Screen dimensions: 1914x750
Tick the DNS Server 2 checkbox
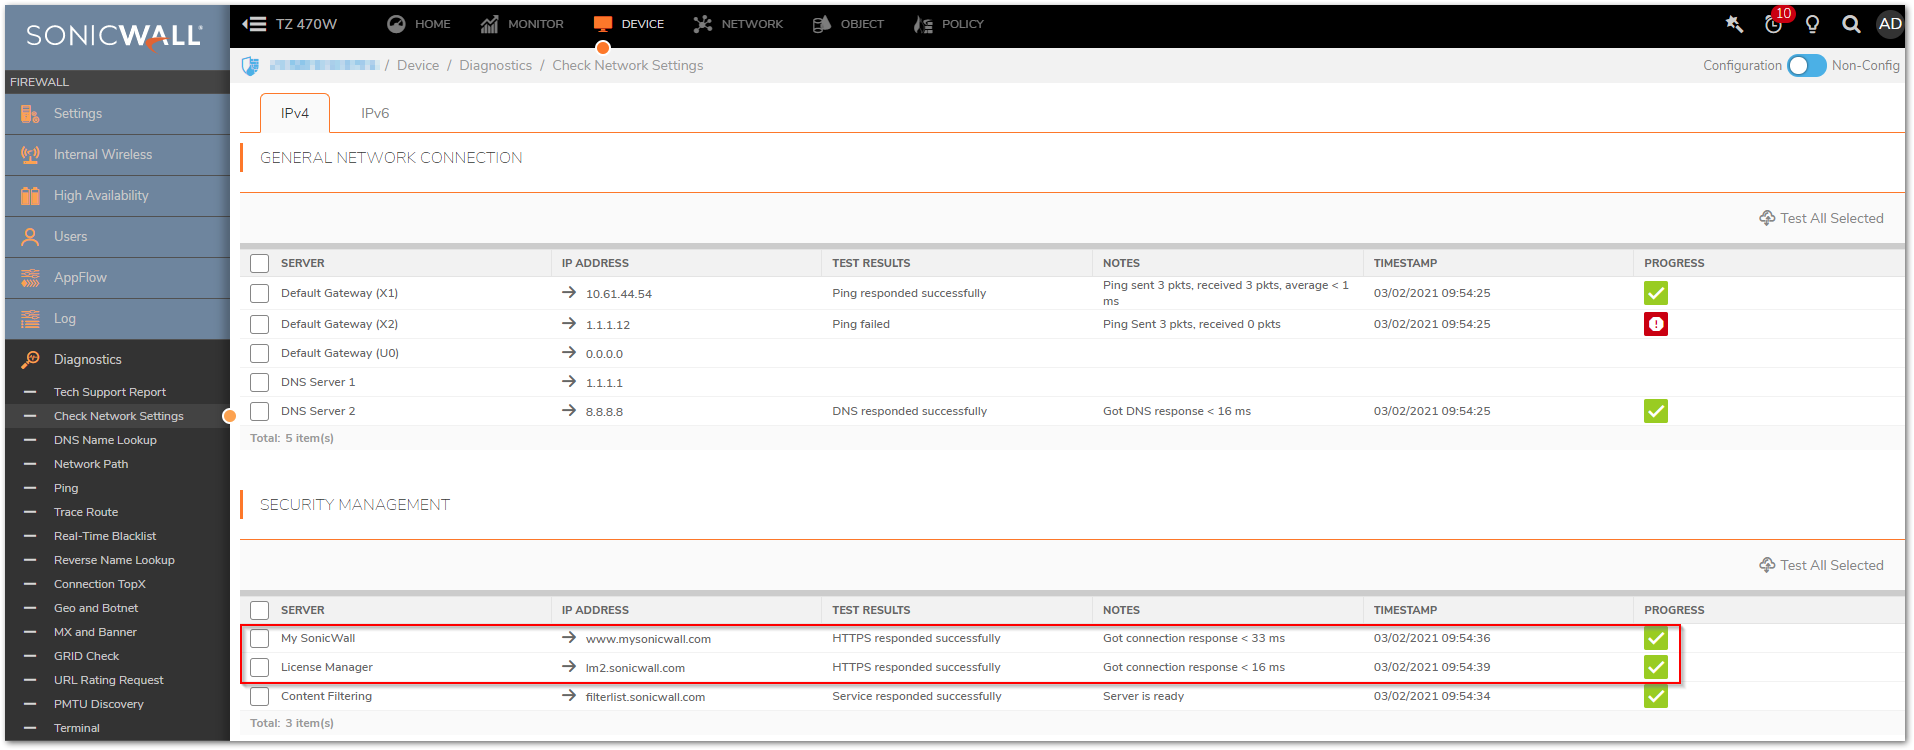[260, 411]
